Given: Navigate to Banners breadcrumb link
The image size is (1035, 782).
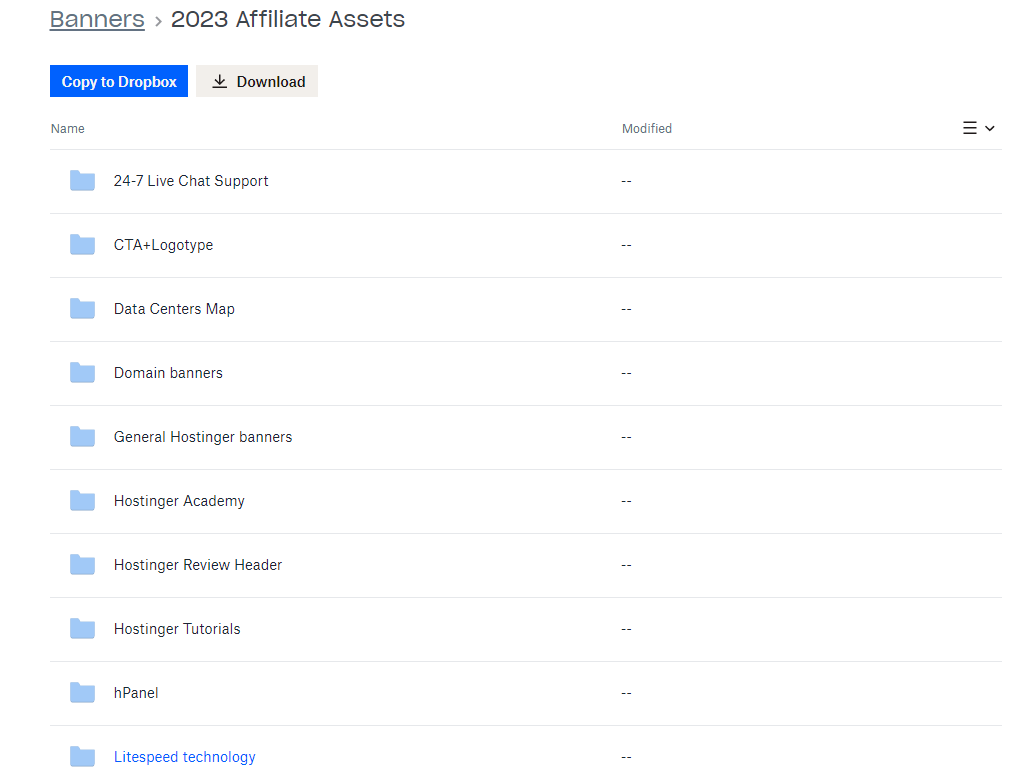Looking at the screenshot, I should [97, 19].
